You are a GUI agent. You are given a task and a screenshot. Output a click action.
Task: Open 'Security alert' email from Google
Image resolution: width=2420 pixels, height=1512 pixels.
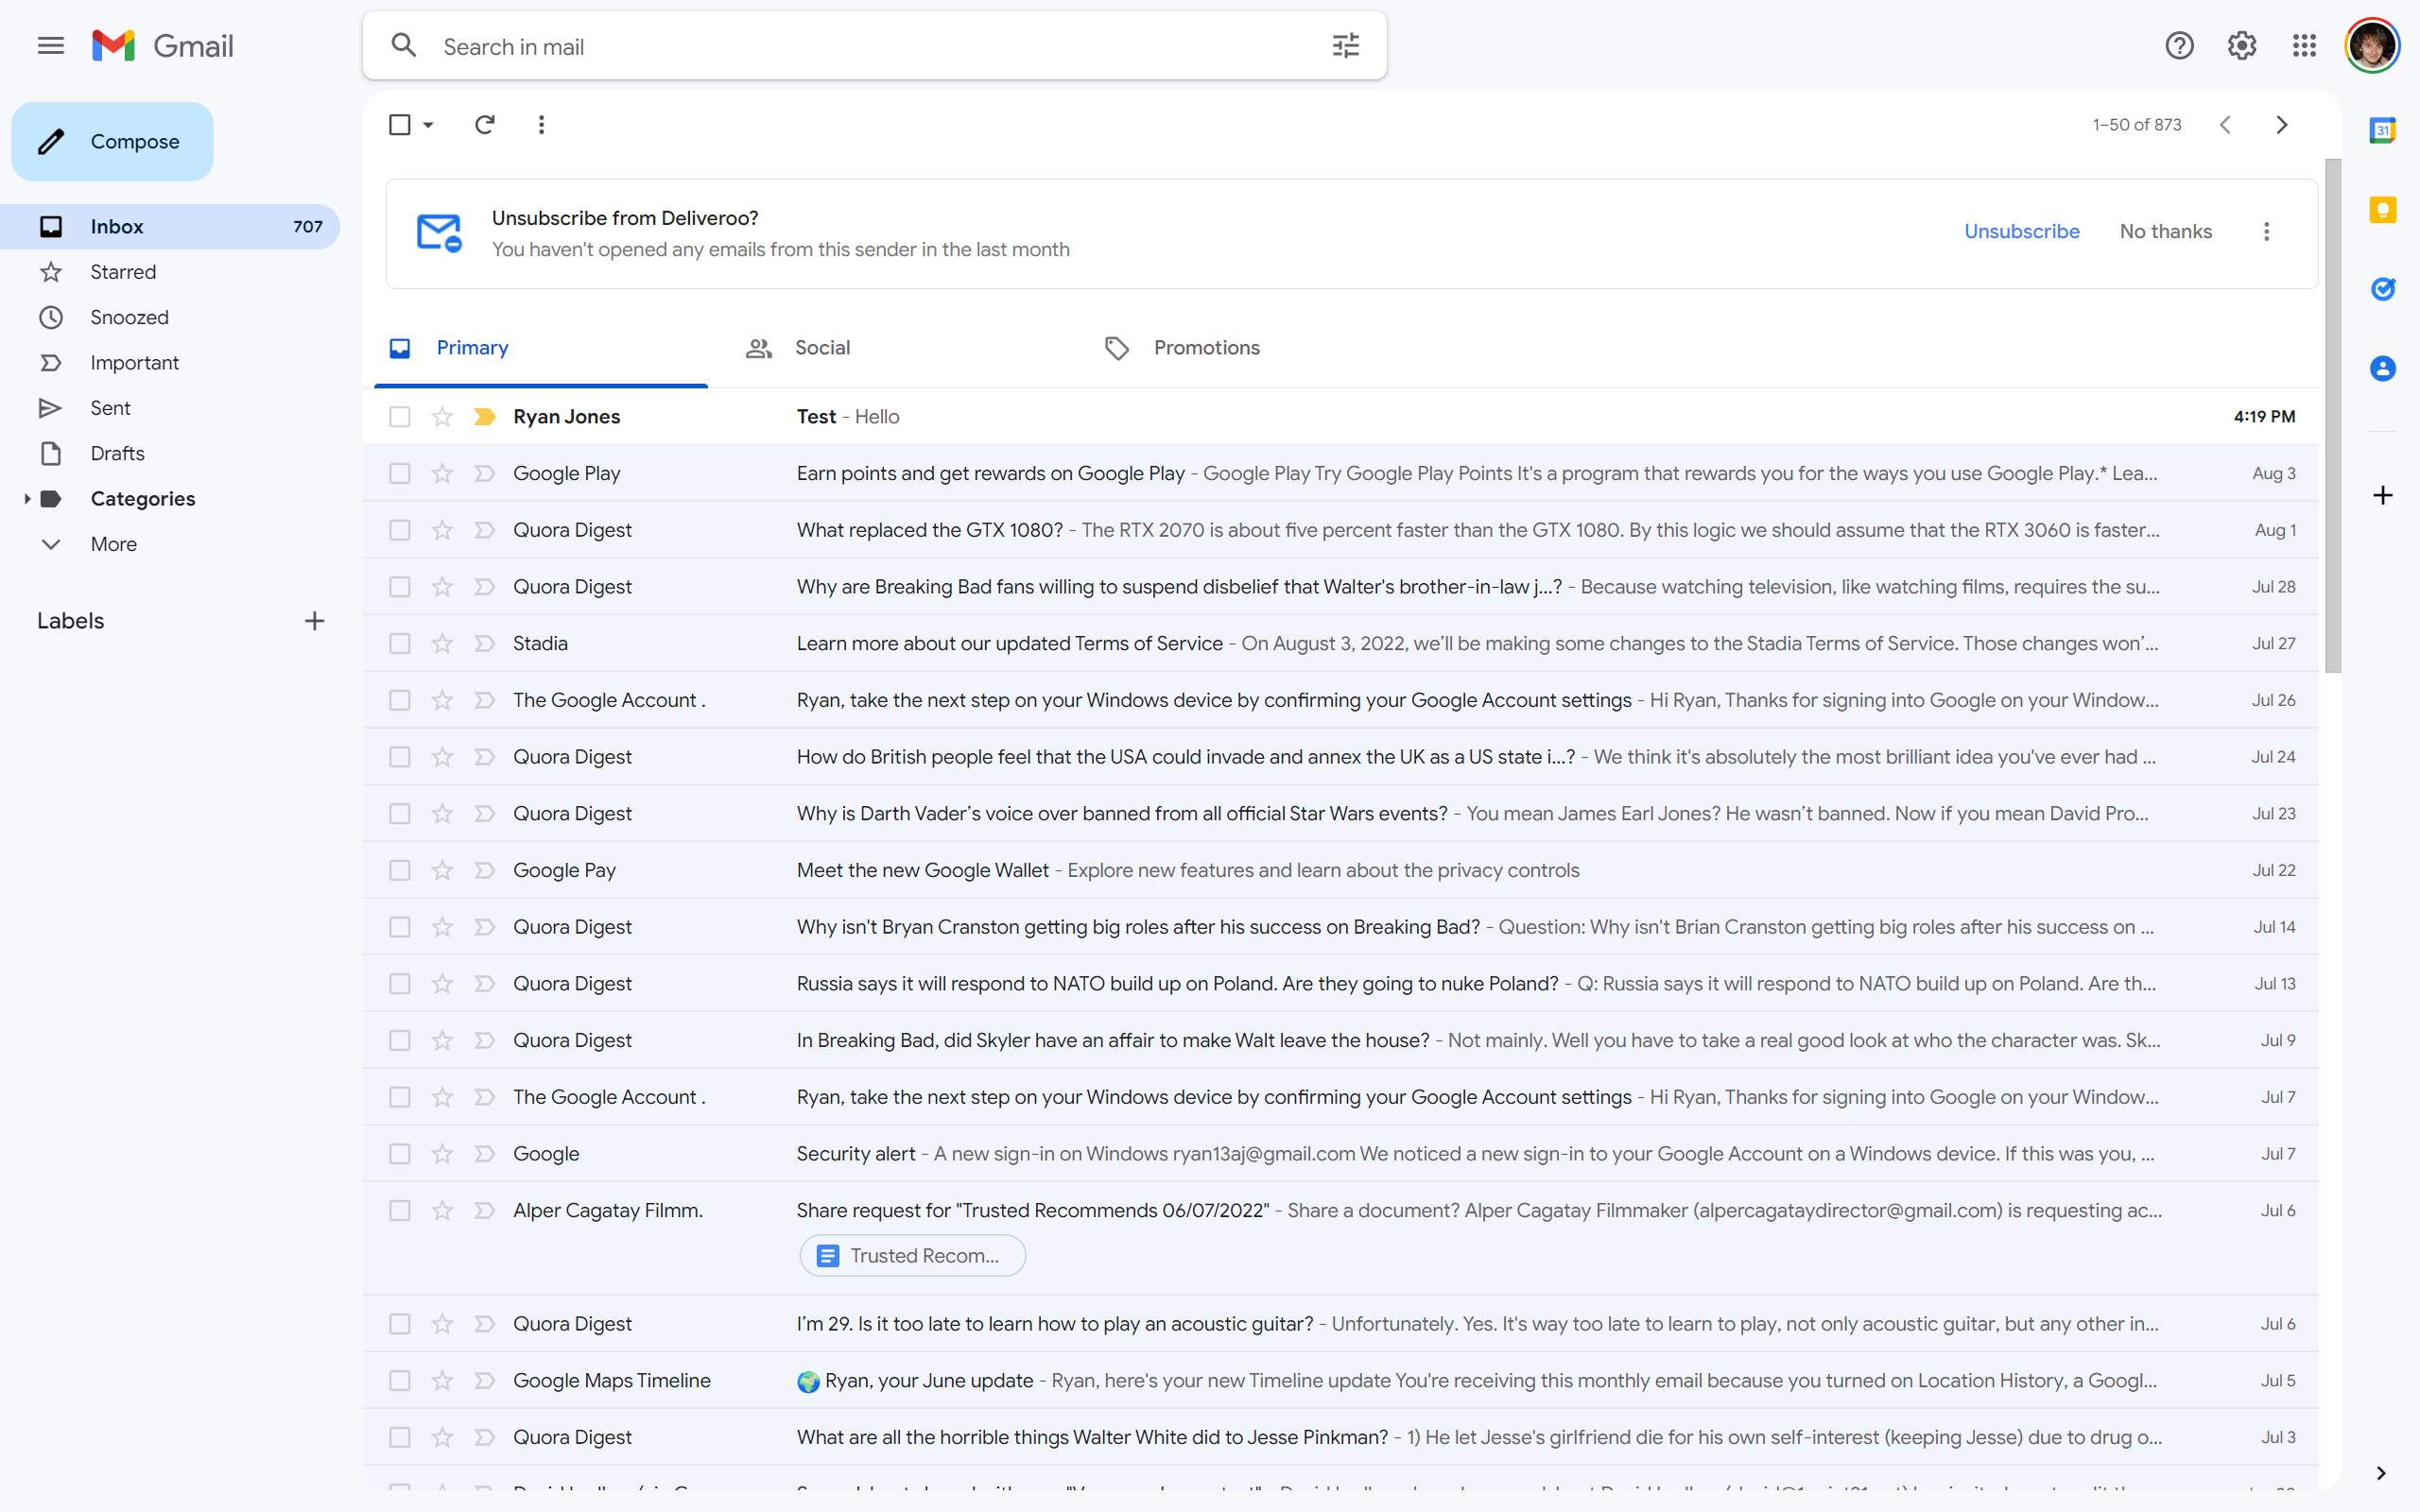tap(1340, 1154)
